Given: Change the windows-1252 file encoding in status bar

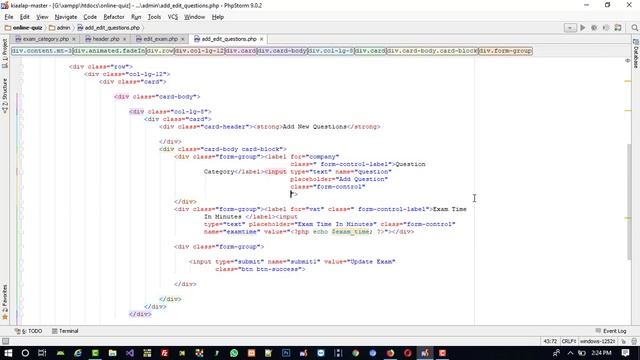Looking at the screenshot, I should (598, 341).
